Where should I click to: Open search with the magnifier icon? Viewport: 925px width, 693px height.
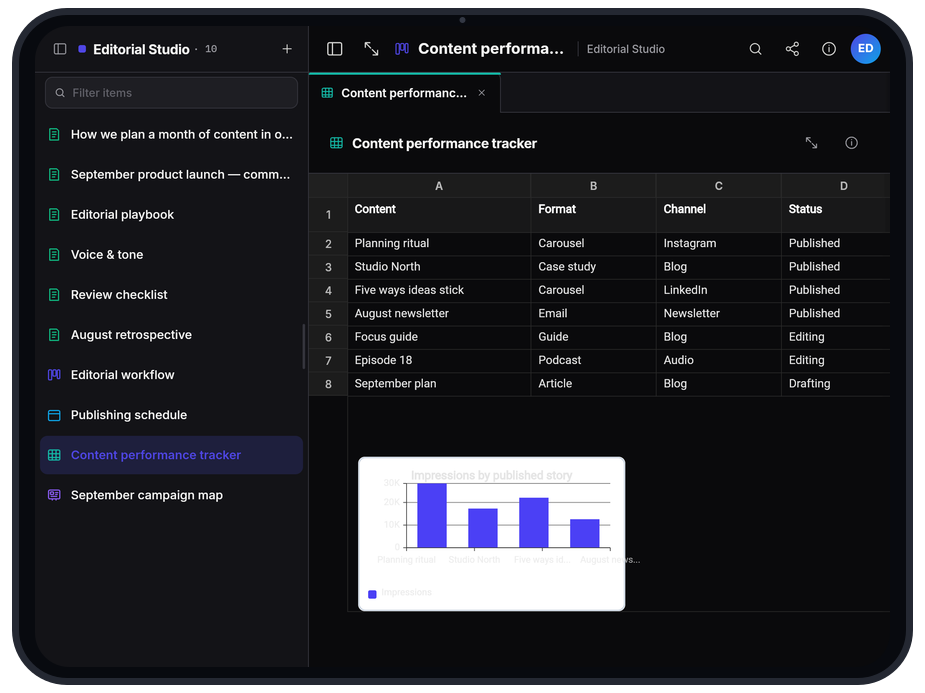click(755, 49)
